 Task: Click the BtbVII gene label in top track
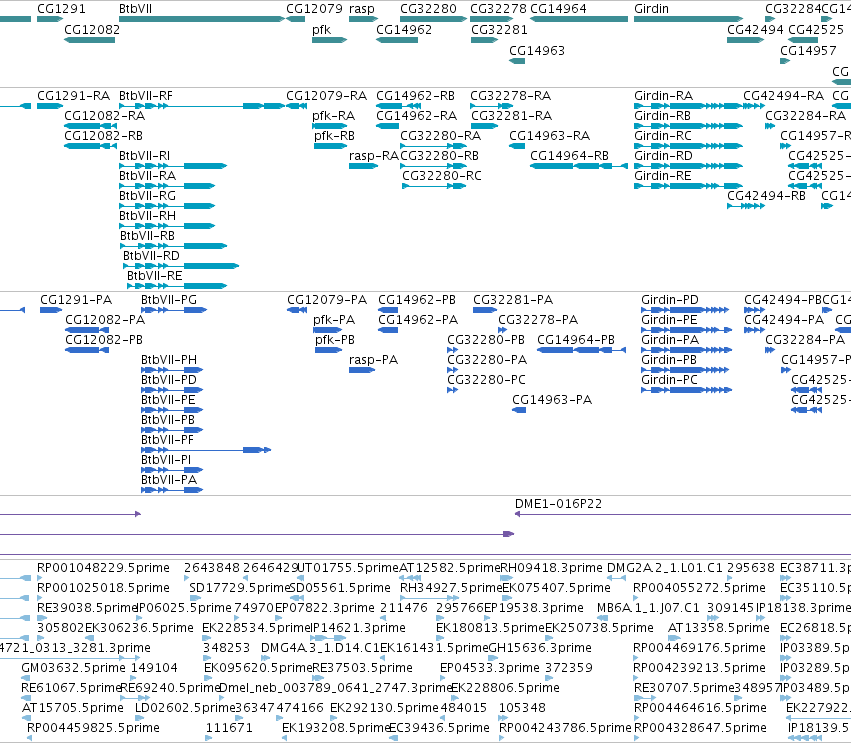pyautogui.click(x=135, y=9)
